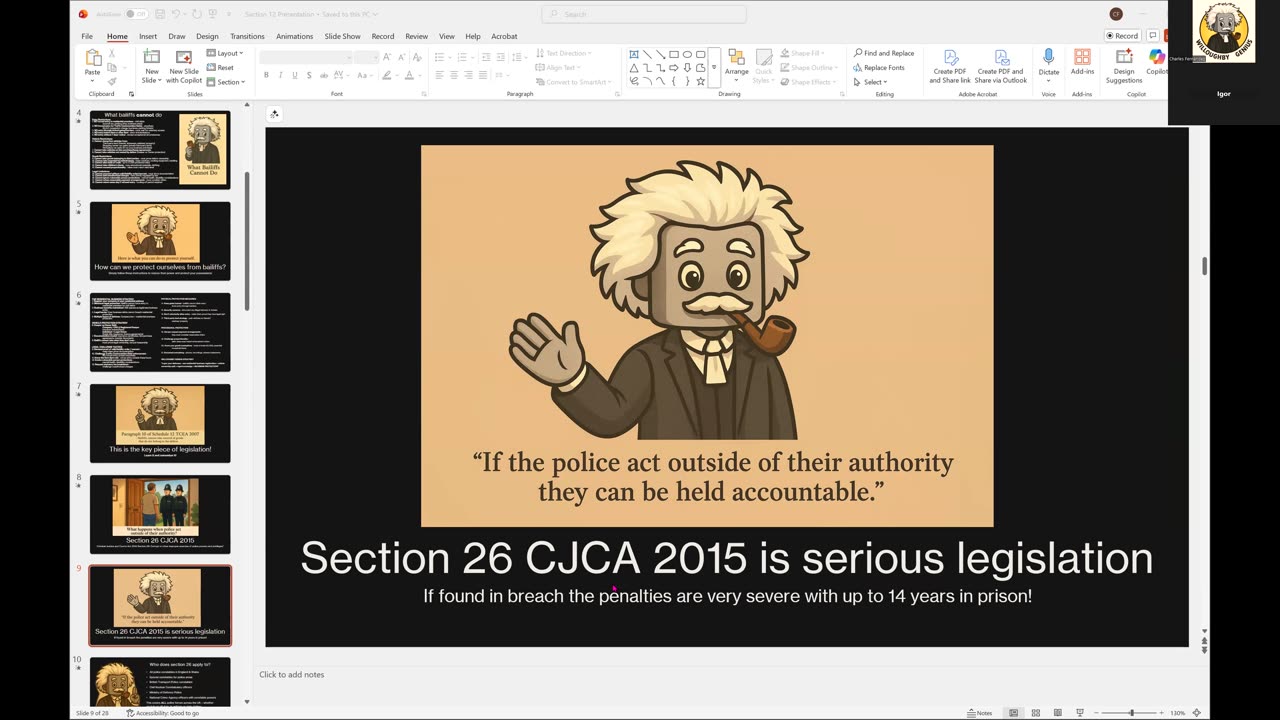Select slide 5 thumbnail about bailiffs
This screenshot has height=720, width=1280.
click(160, 240)
